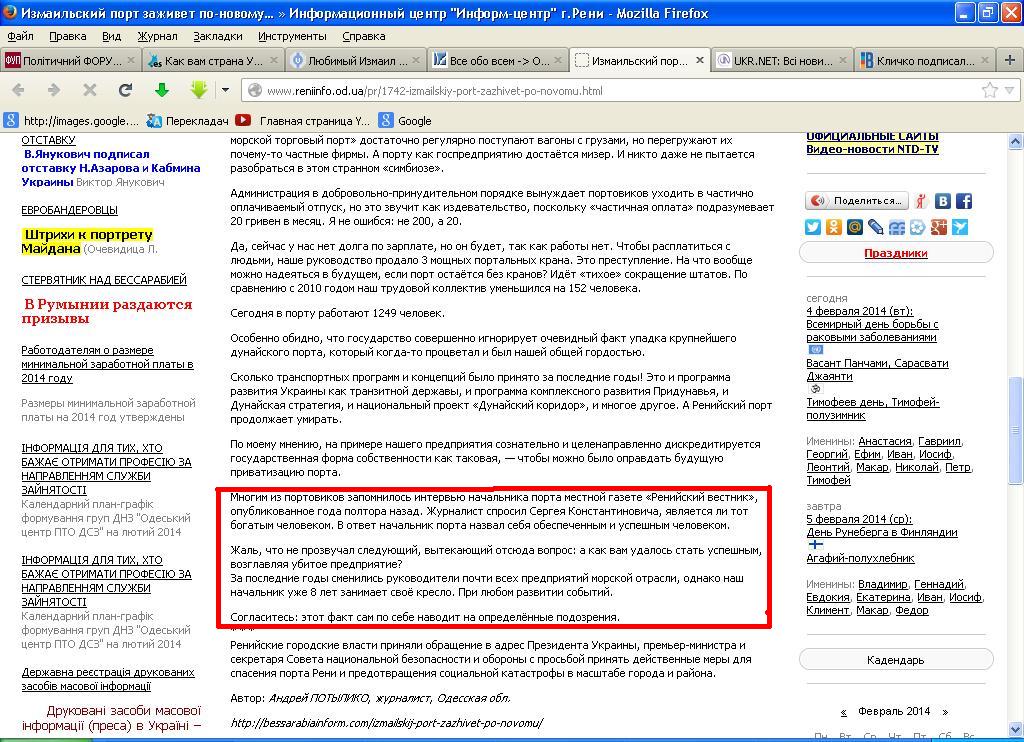Viewport: 1024px width, 742px height.
Task: Click page scrollbar down arrow
Action: click(x=1015, y=728)
